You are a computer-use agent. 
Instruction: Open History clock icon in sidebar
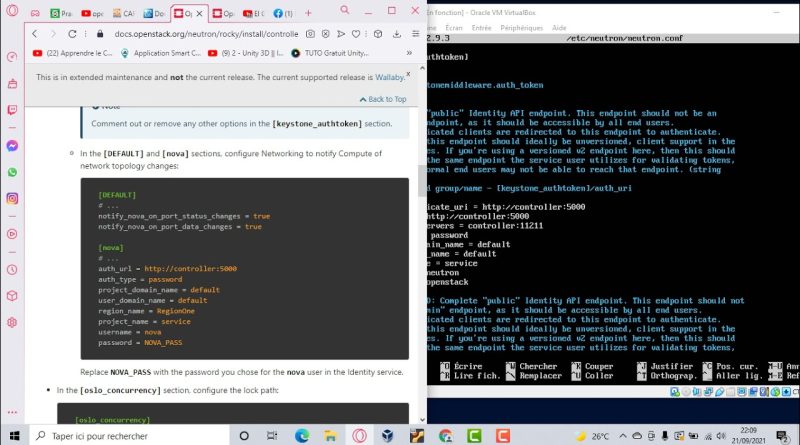tap(12, 269)
